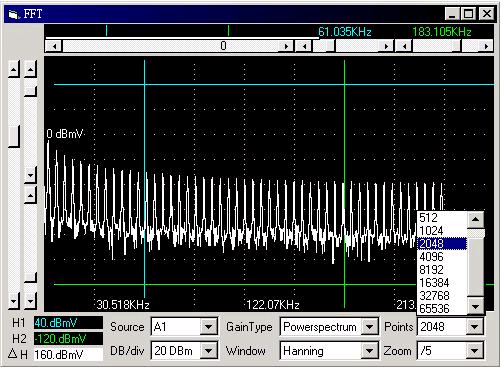Pick 32768 from the Points list
The height and width of the screenshot is (367, 501).
point(442,296)
